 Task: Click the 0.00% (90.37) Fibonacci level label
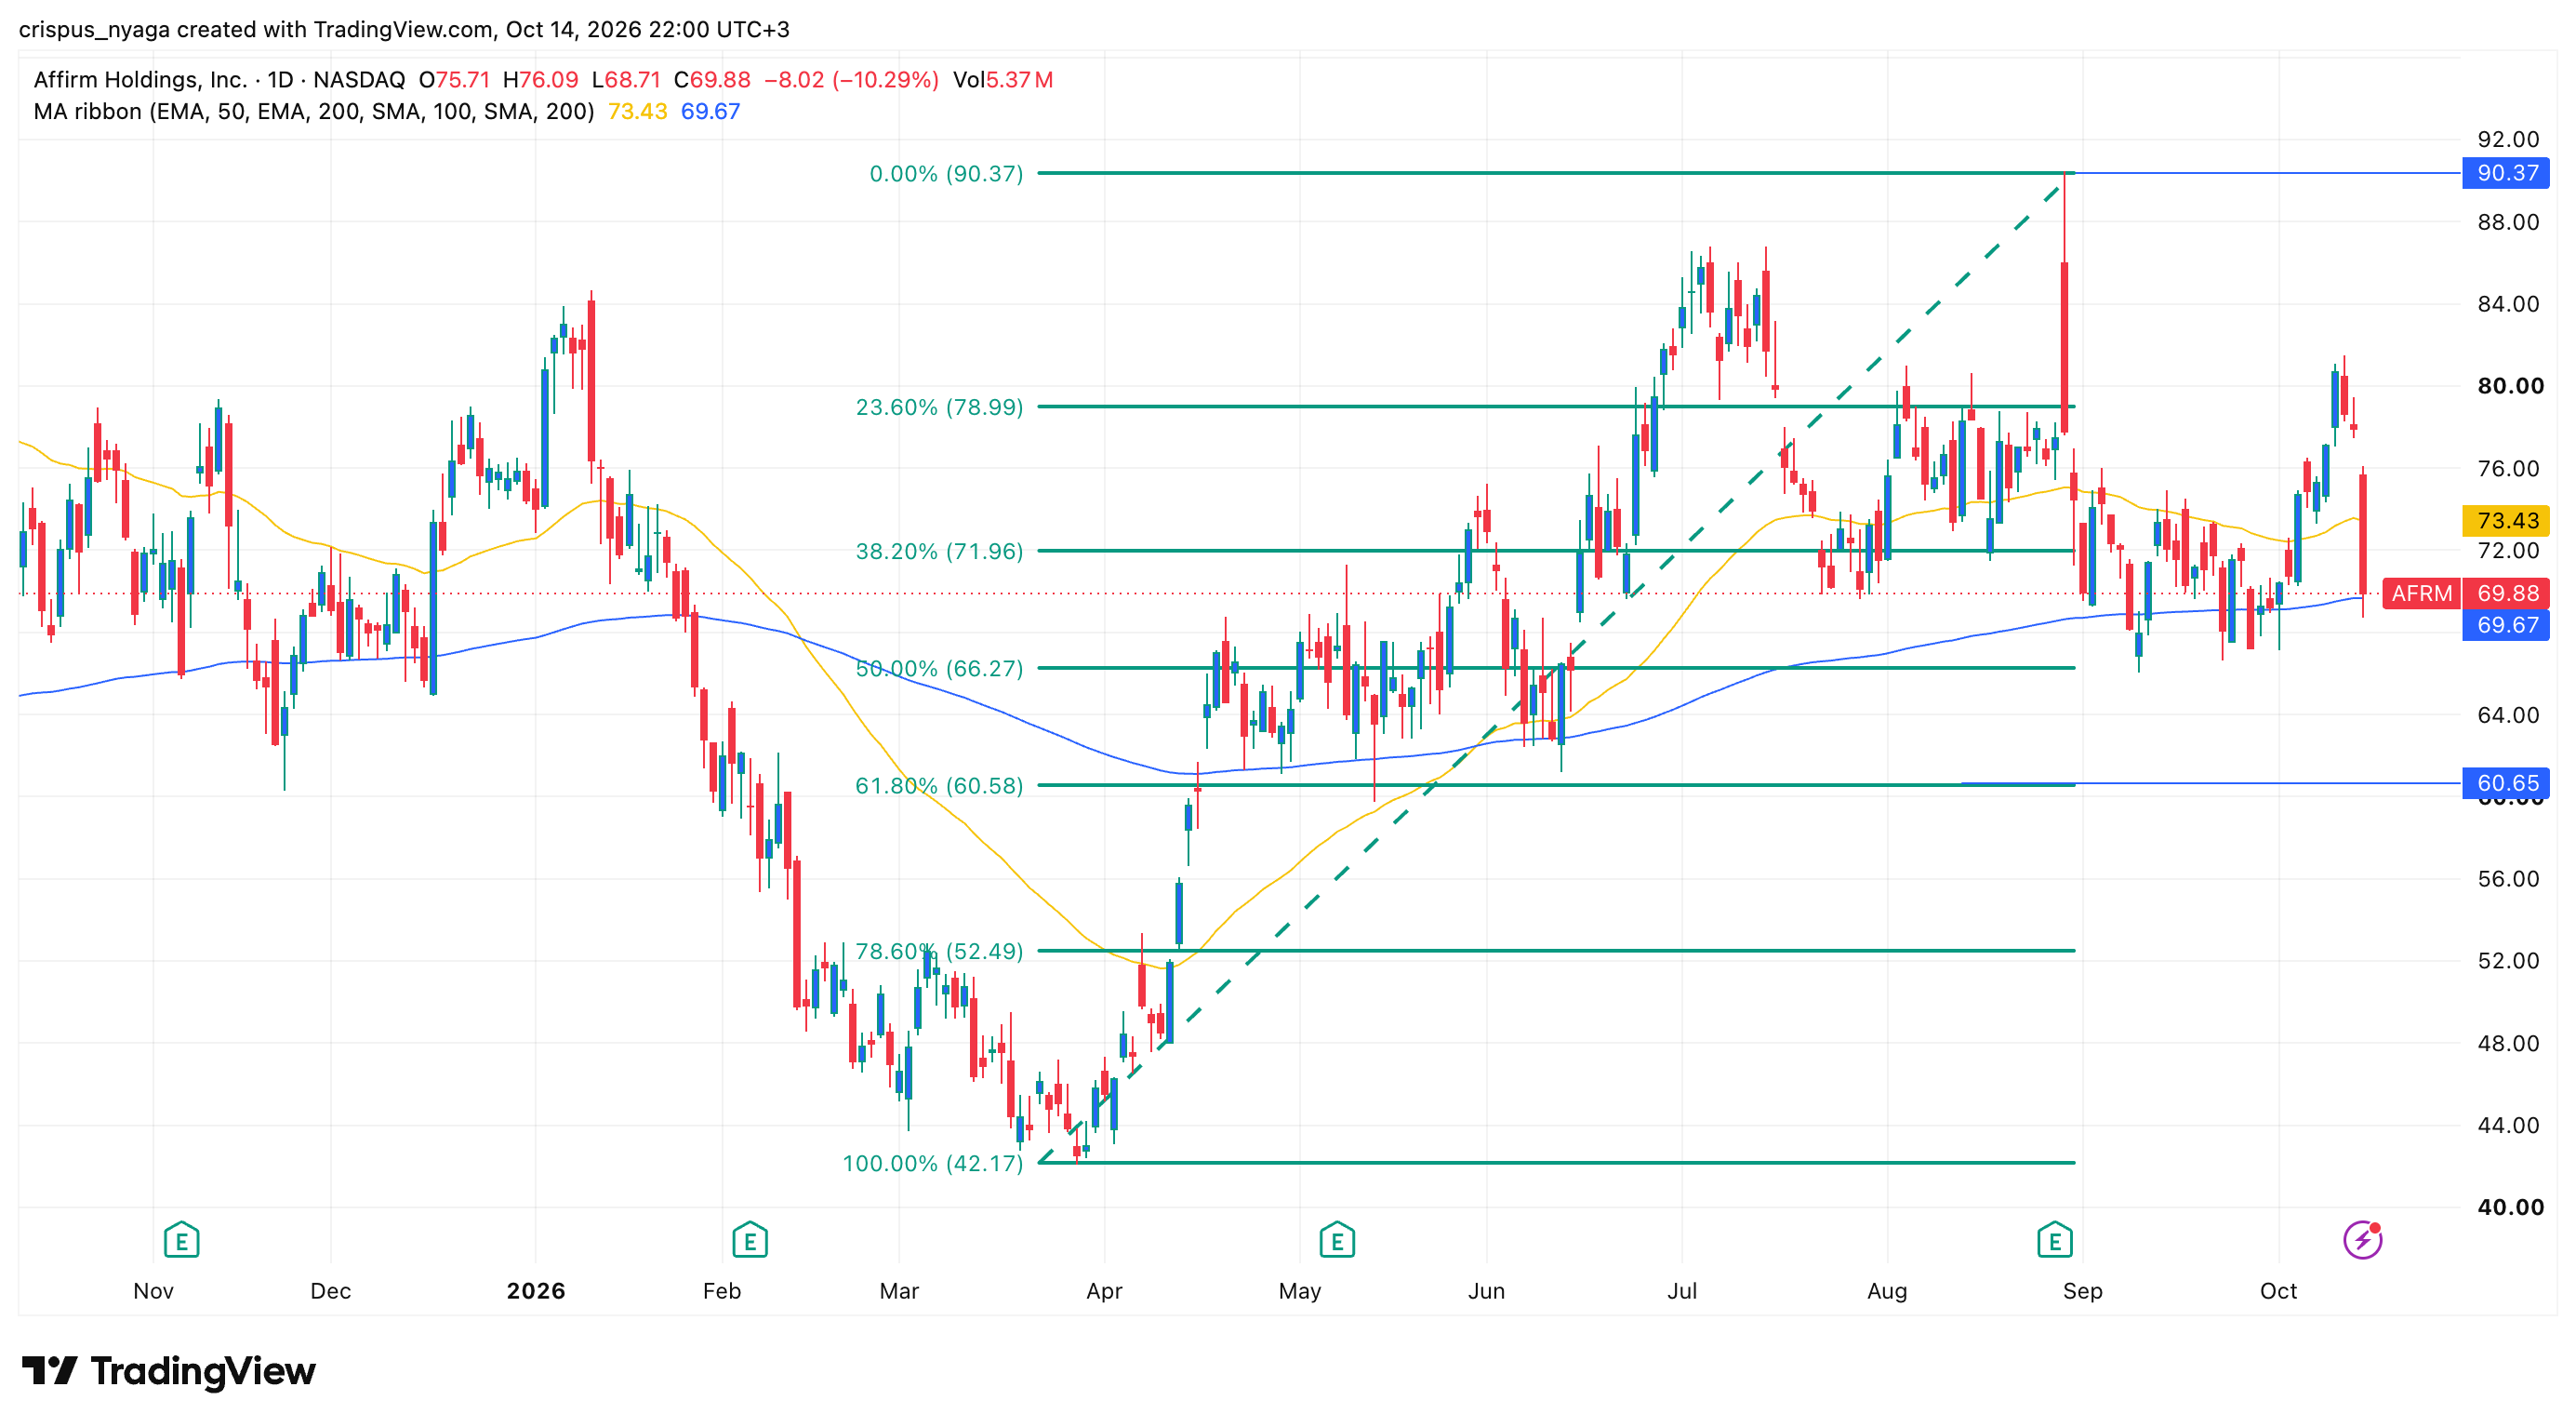(946, 174)
